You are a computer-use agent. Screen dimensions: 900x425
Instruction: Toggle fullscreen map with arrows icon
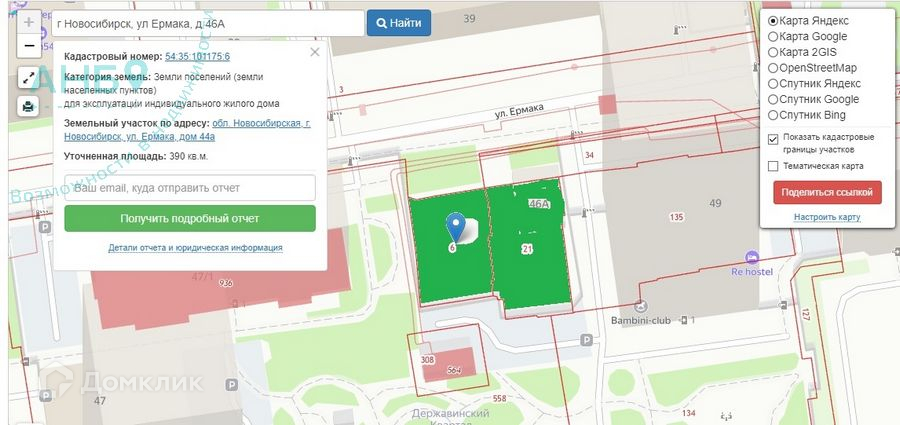[x=28, y=78]
